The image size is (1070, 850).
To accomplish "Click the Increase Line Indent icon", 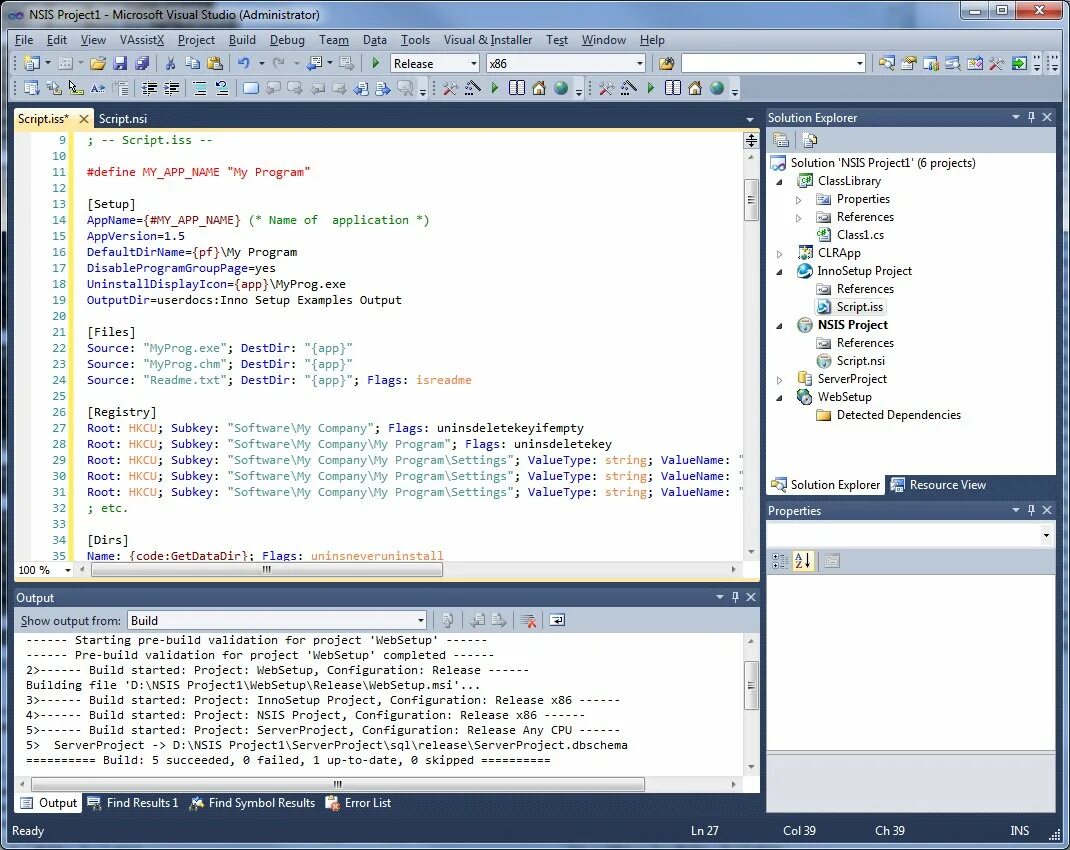I will coord(171,88).
